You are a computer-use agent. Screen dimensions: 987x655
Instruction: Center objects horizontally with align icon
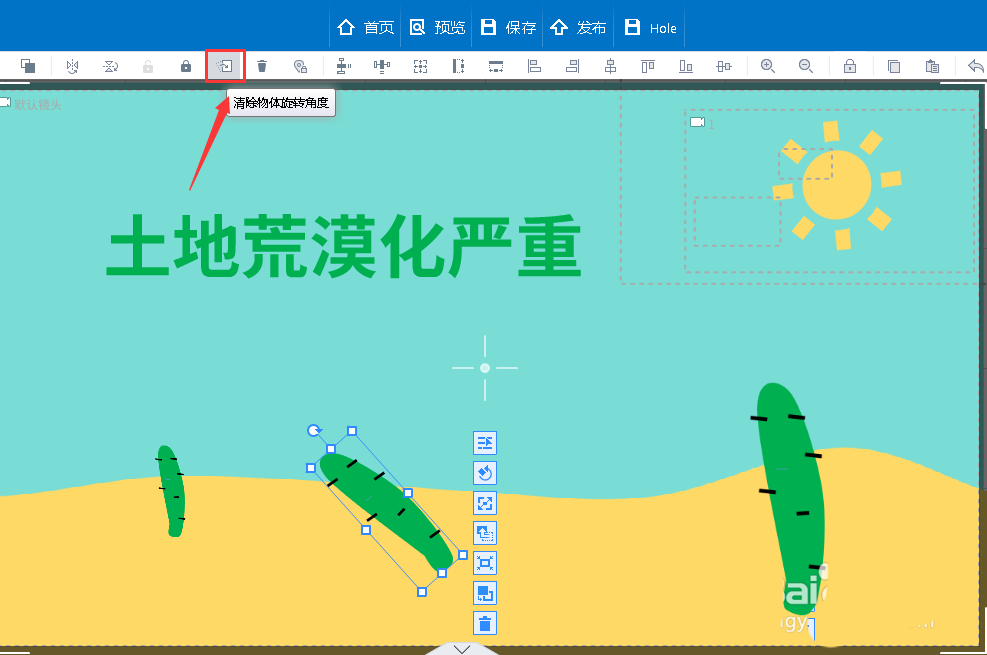tap(610, 66)
